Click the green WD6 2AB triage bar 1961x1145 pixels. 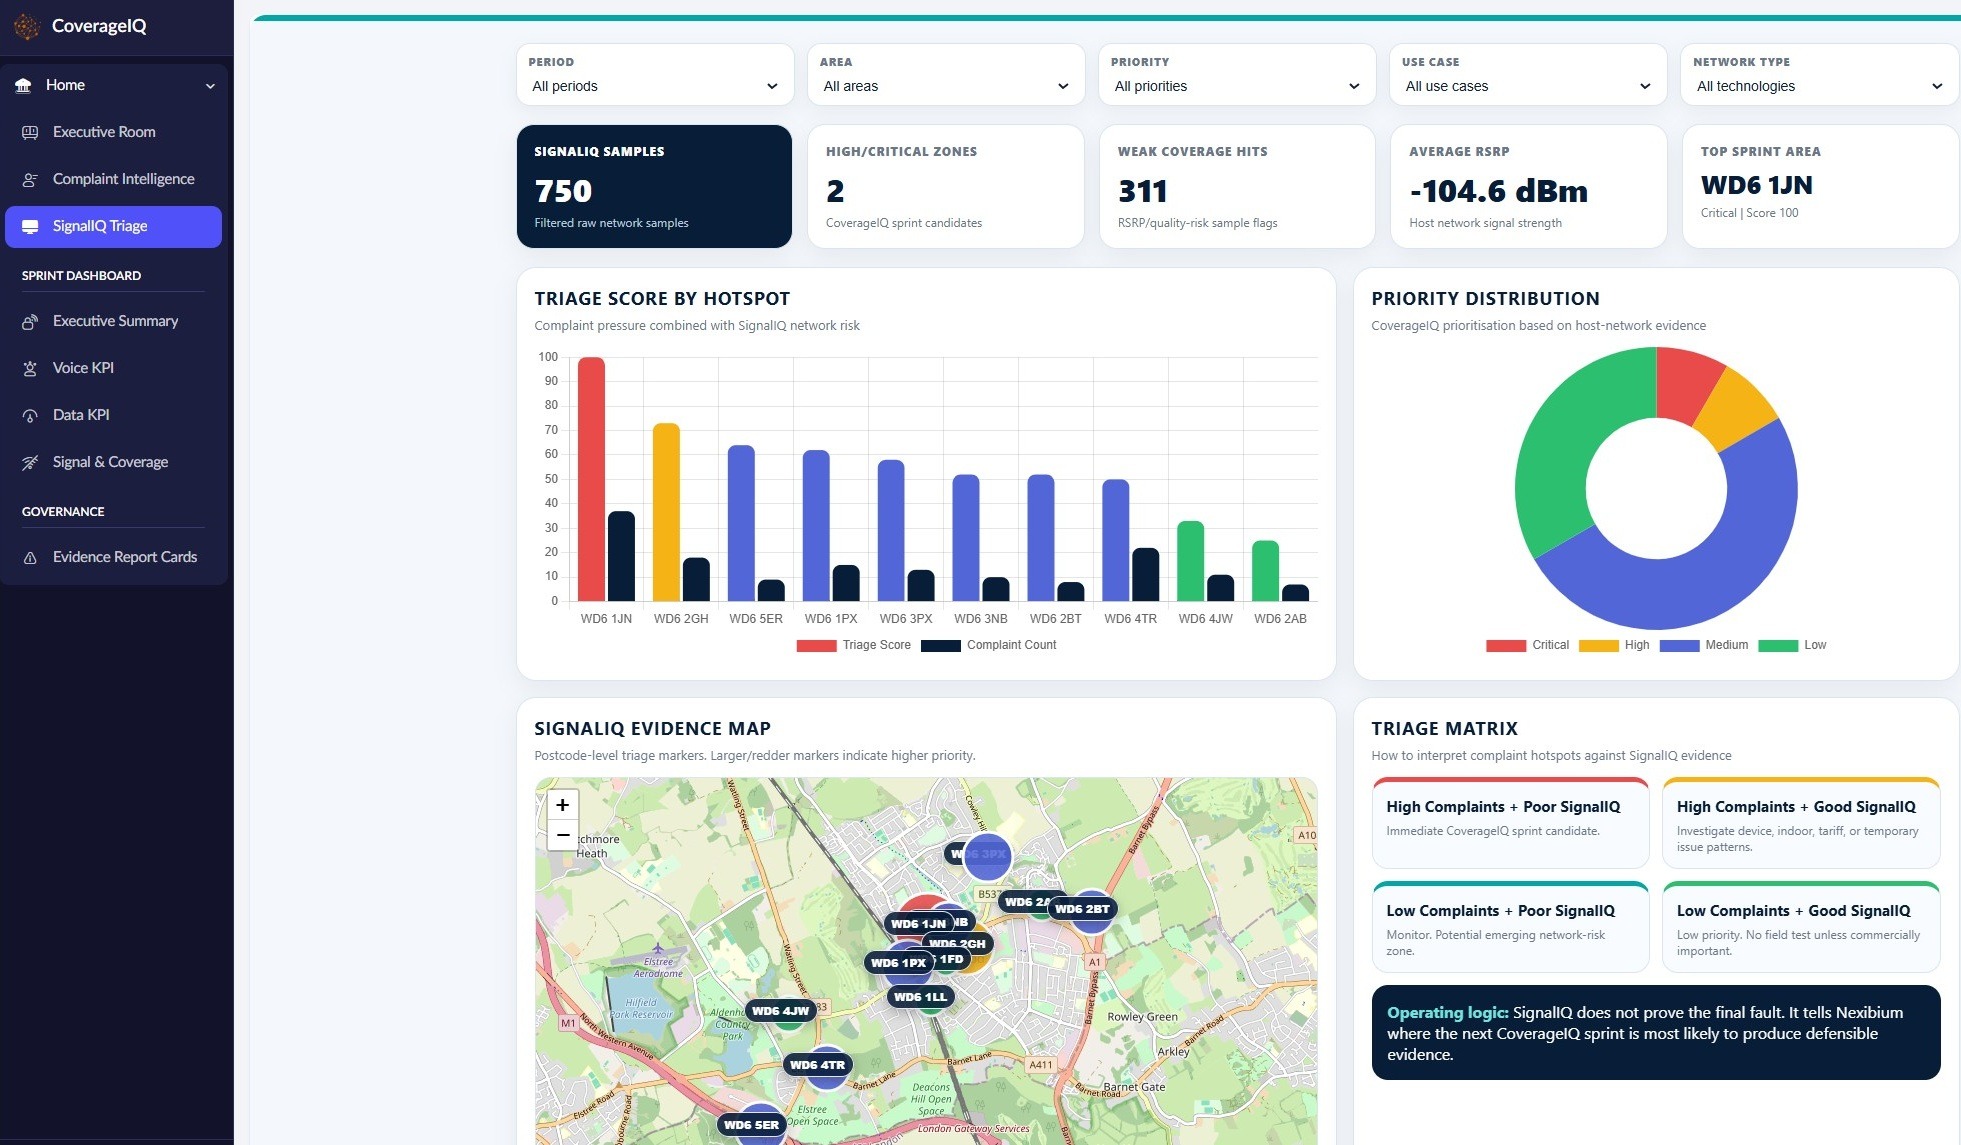[x=1265, y=570]
